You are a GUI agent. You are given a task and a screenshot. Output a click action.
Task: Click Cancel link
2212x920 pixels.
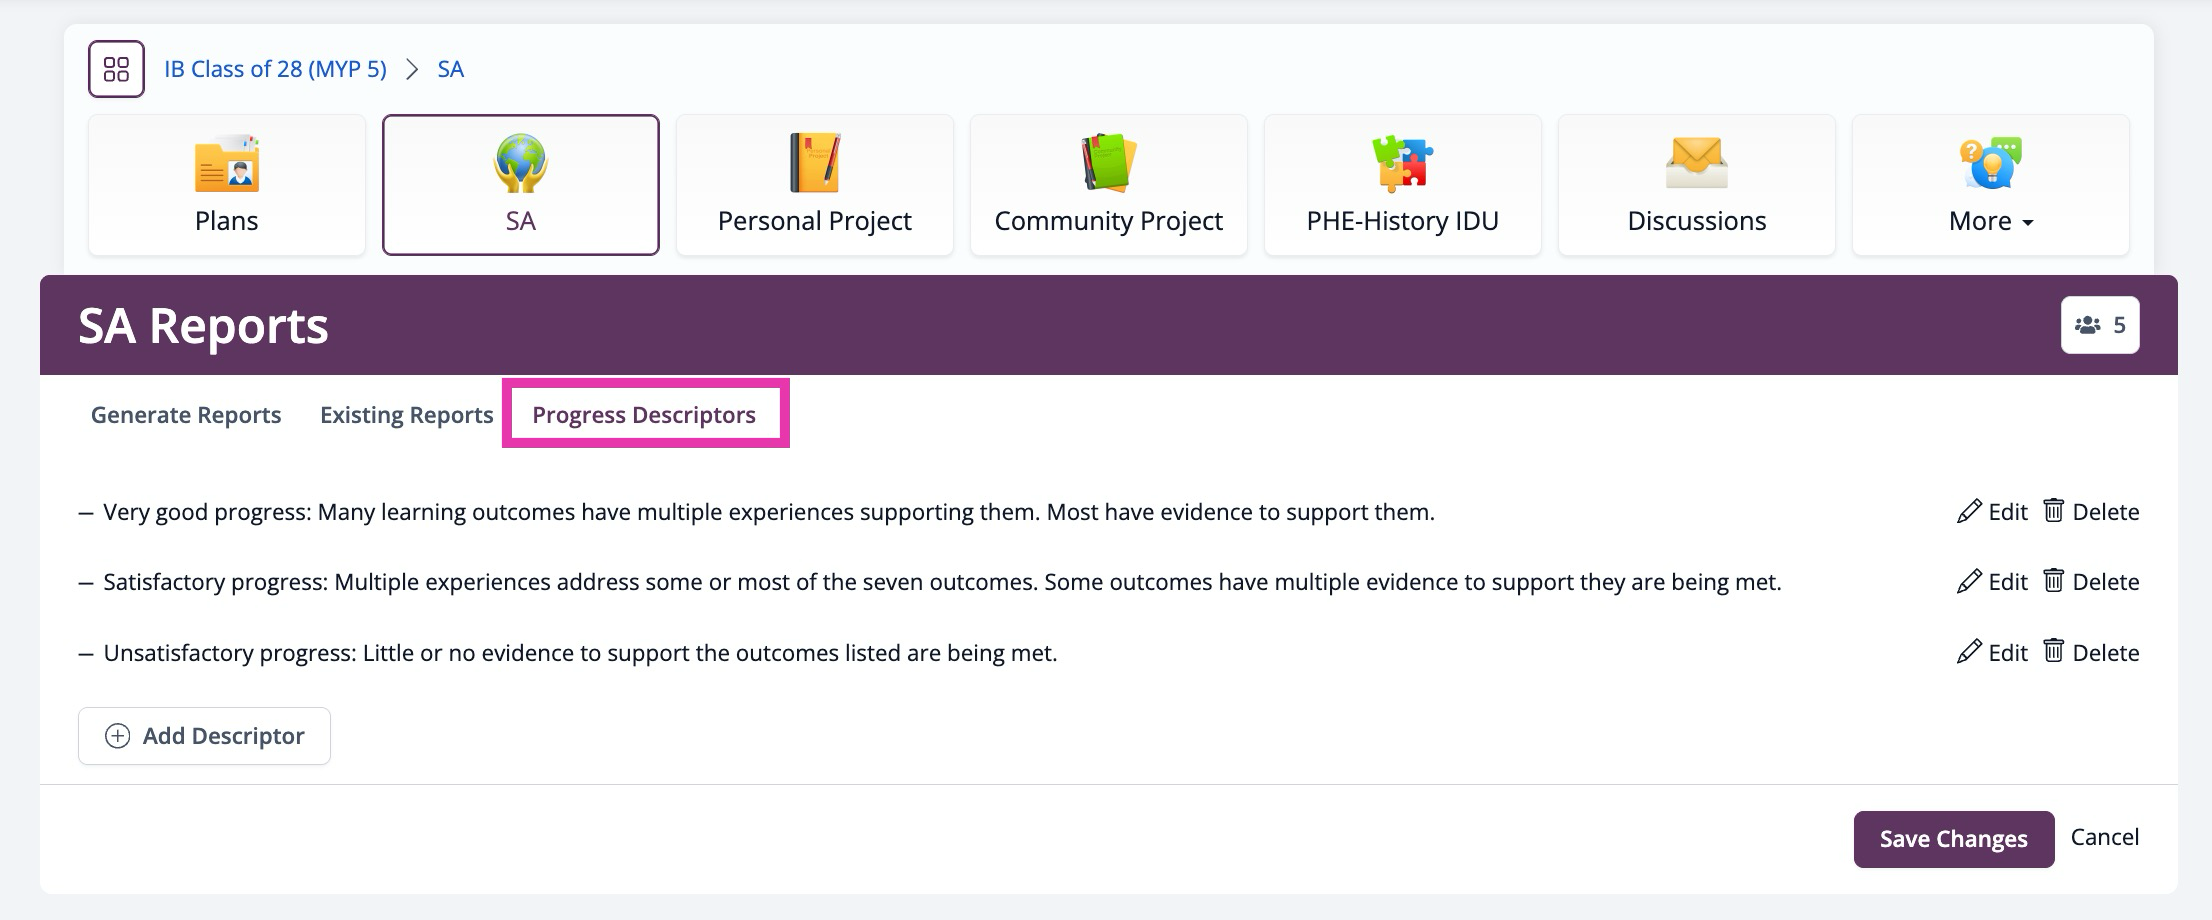2104,837
